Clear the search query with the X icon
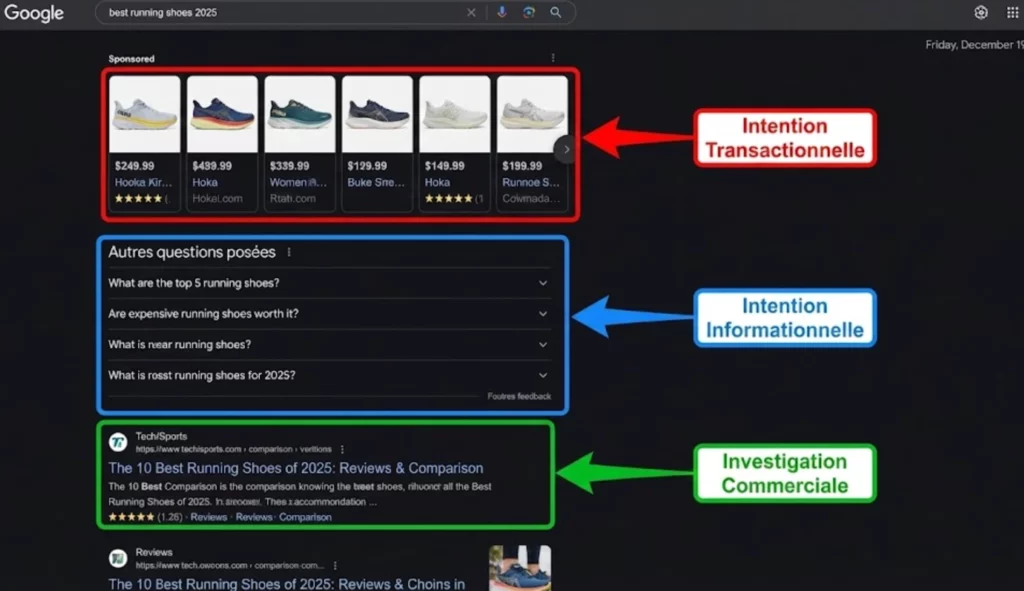Image resolution: width=1024 pixels, height=591 pixels. pyautogui.click(x=471, y=12)
